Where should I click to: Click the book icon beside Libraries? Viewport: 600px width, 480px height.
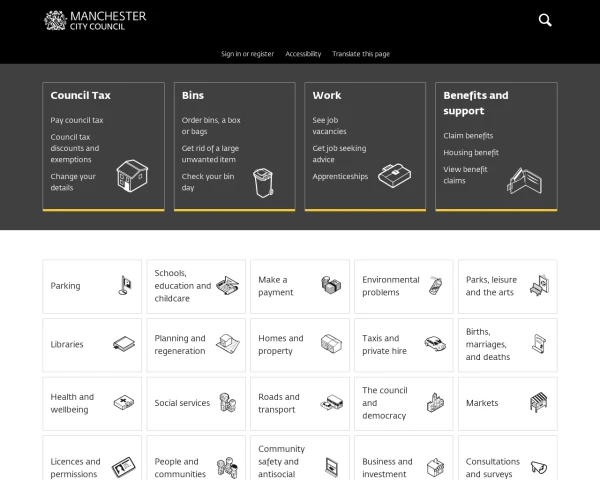[x=124, y=344]
